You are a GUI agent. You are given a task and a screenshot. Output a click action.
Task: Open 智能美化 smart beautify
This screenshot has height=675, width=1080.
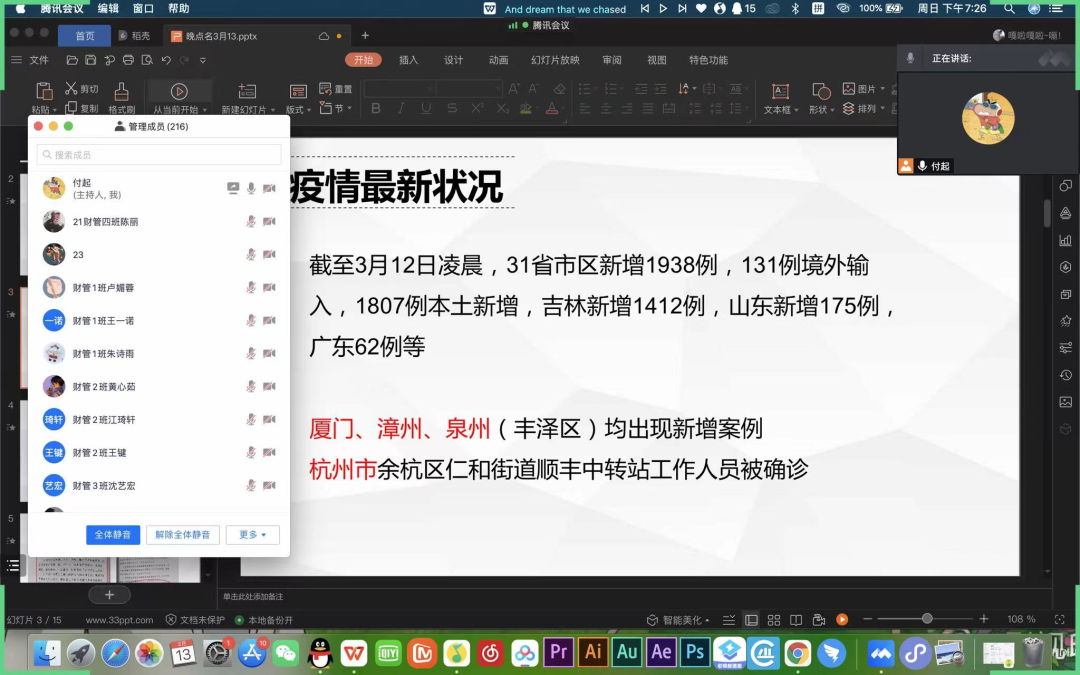678,620
